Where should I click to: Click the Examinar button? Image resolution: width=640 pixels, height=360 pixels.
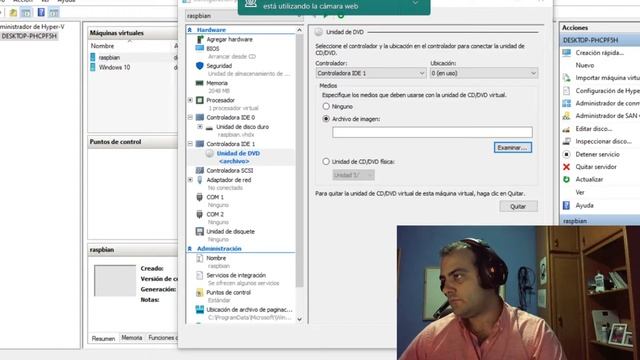coord(513,147)
